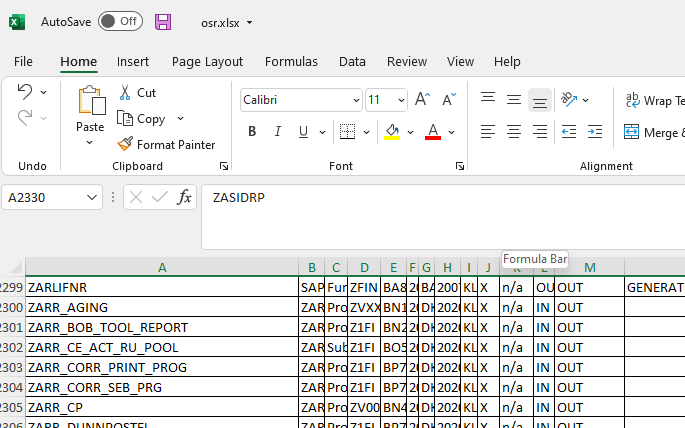
Task: Decrease font size with the small A
Action: [x=449, y=100]
